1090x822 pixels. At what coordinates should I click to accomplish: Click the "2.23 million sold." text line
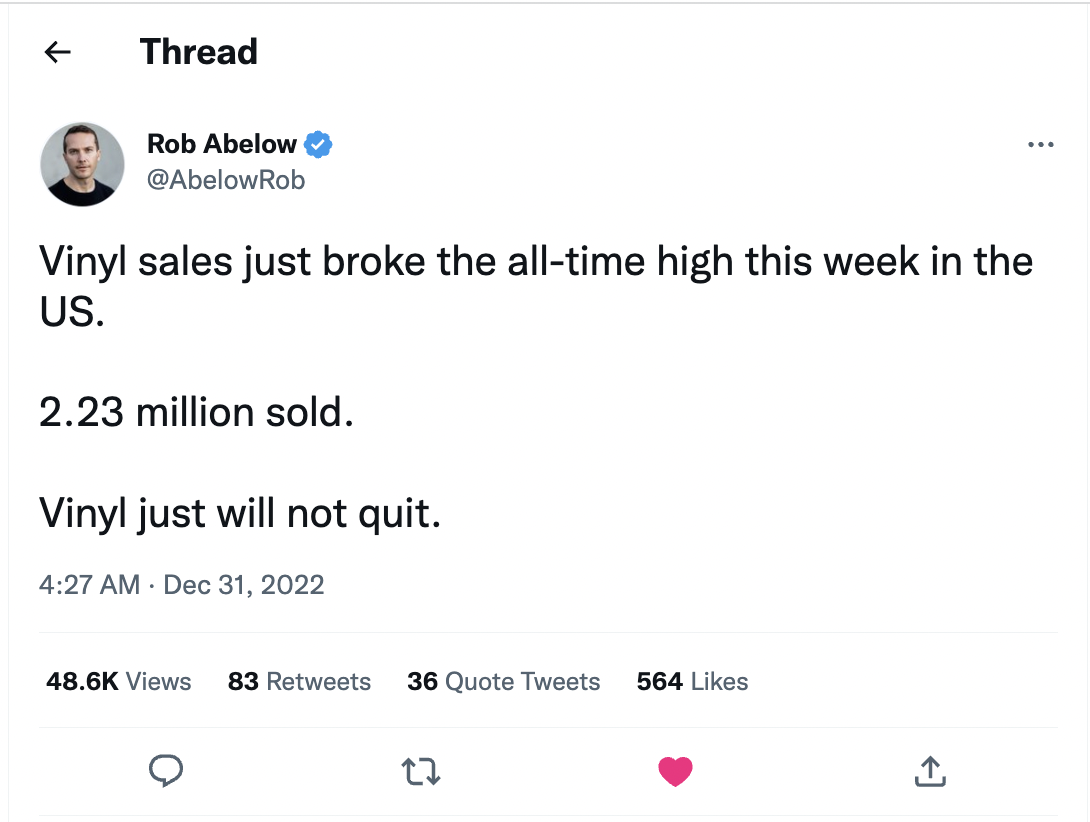tap(196, 413)
